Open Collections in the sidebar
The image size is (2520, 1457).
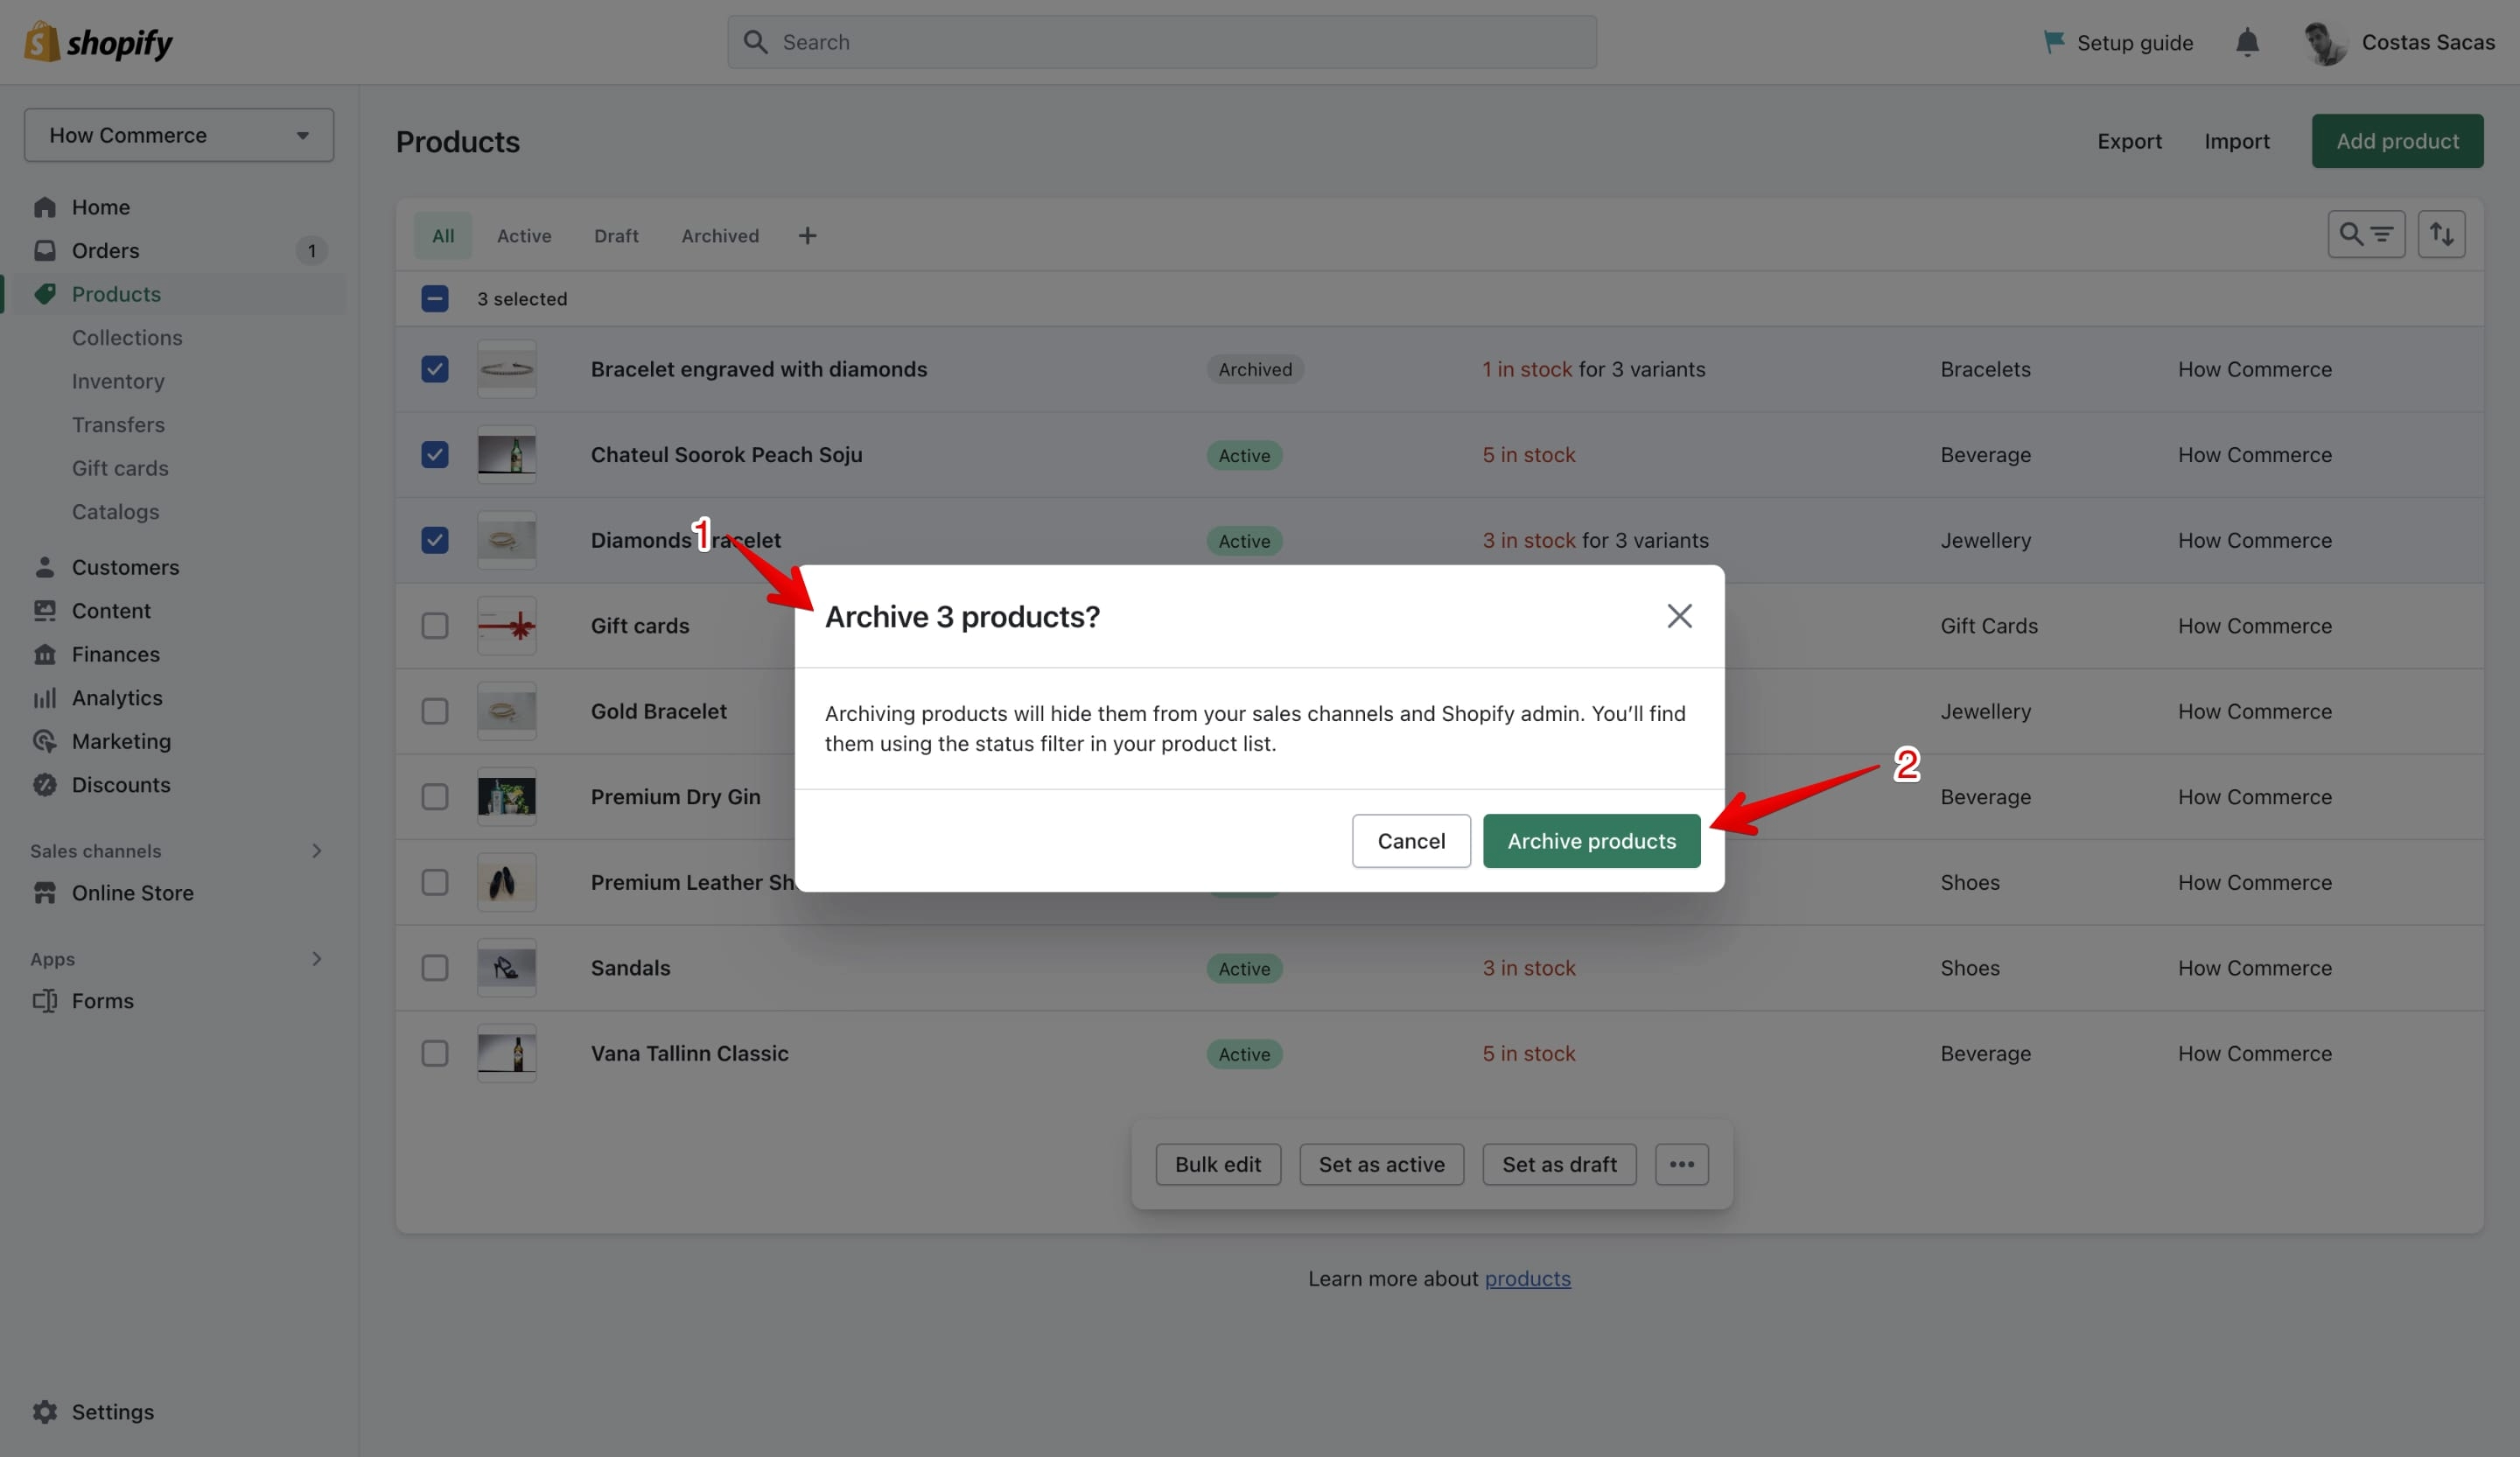click(127, 338)
